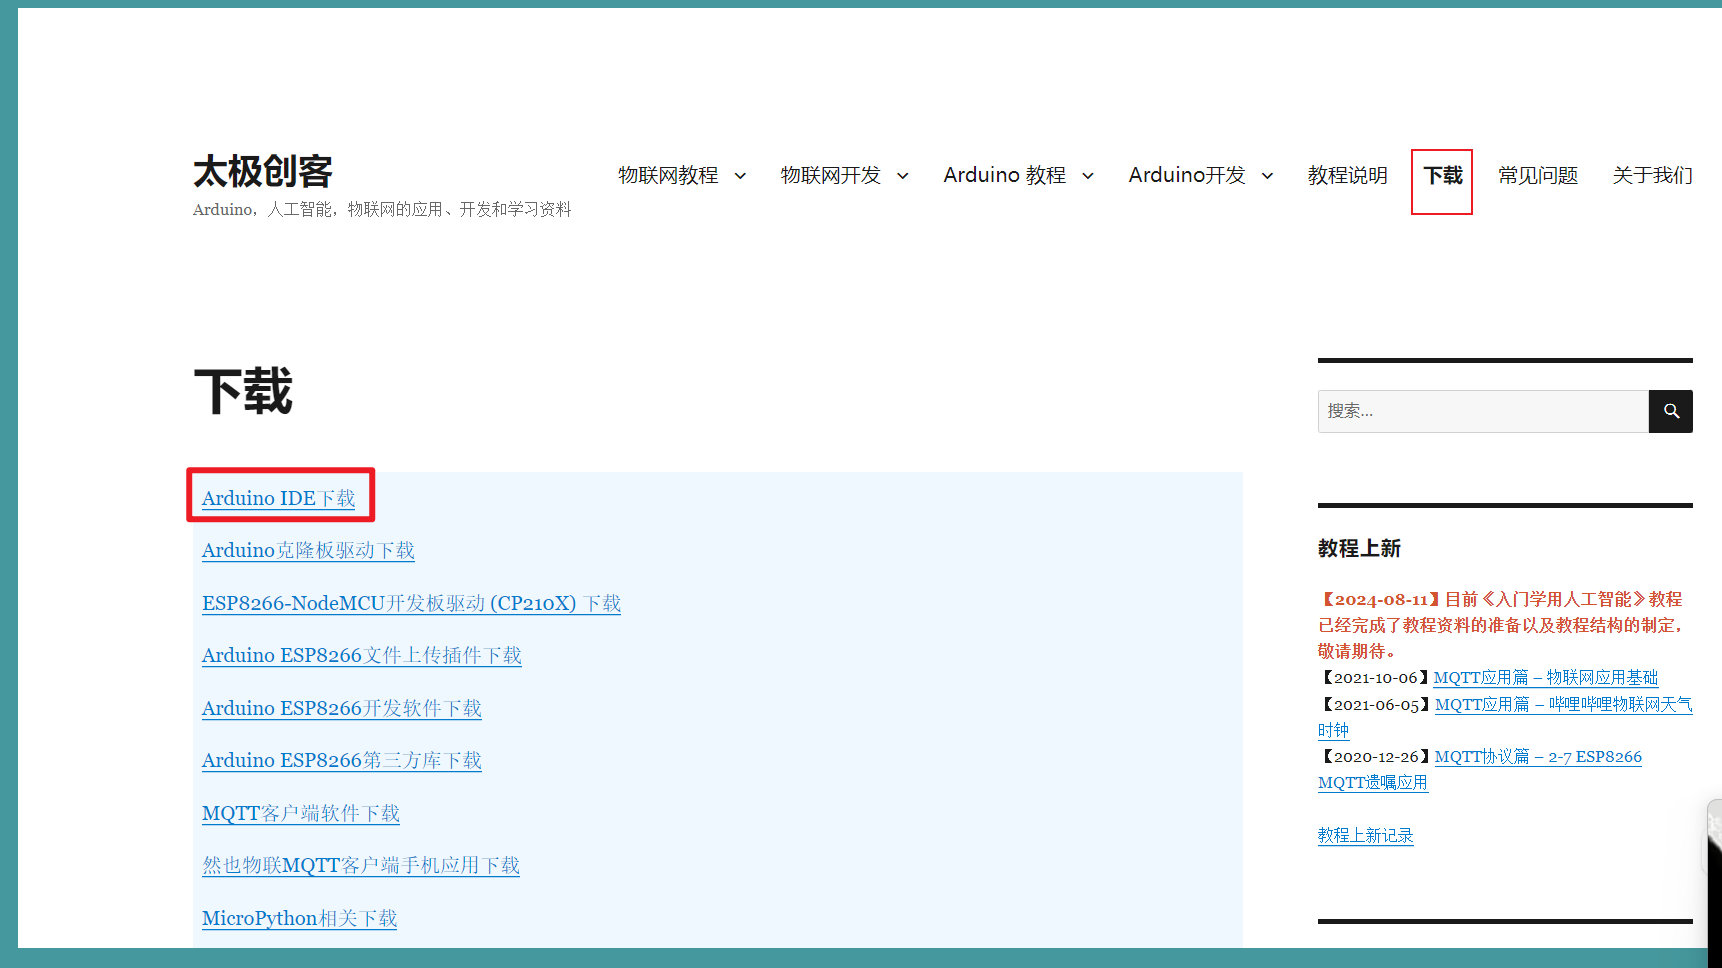Open the Arduino 教程 menu item
Image resolution: width=1722 pixels, height=968 pixels.
[x=1004, y=175]
